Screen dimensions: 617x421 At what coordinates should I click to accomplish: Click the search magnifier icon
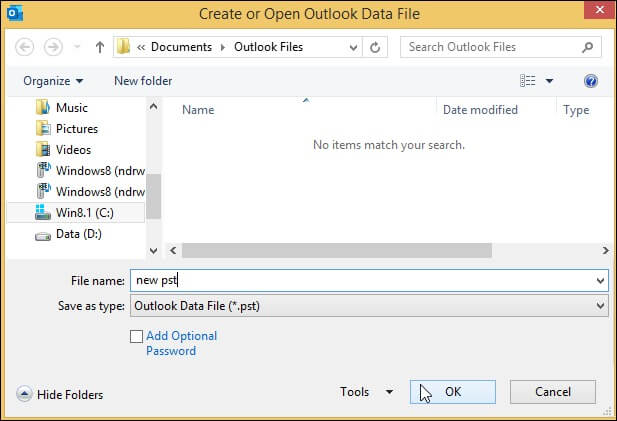click(x=587, y=47)
